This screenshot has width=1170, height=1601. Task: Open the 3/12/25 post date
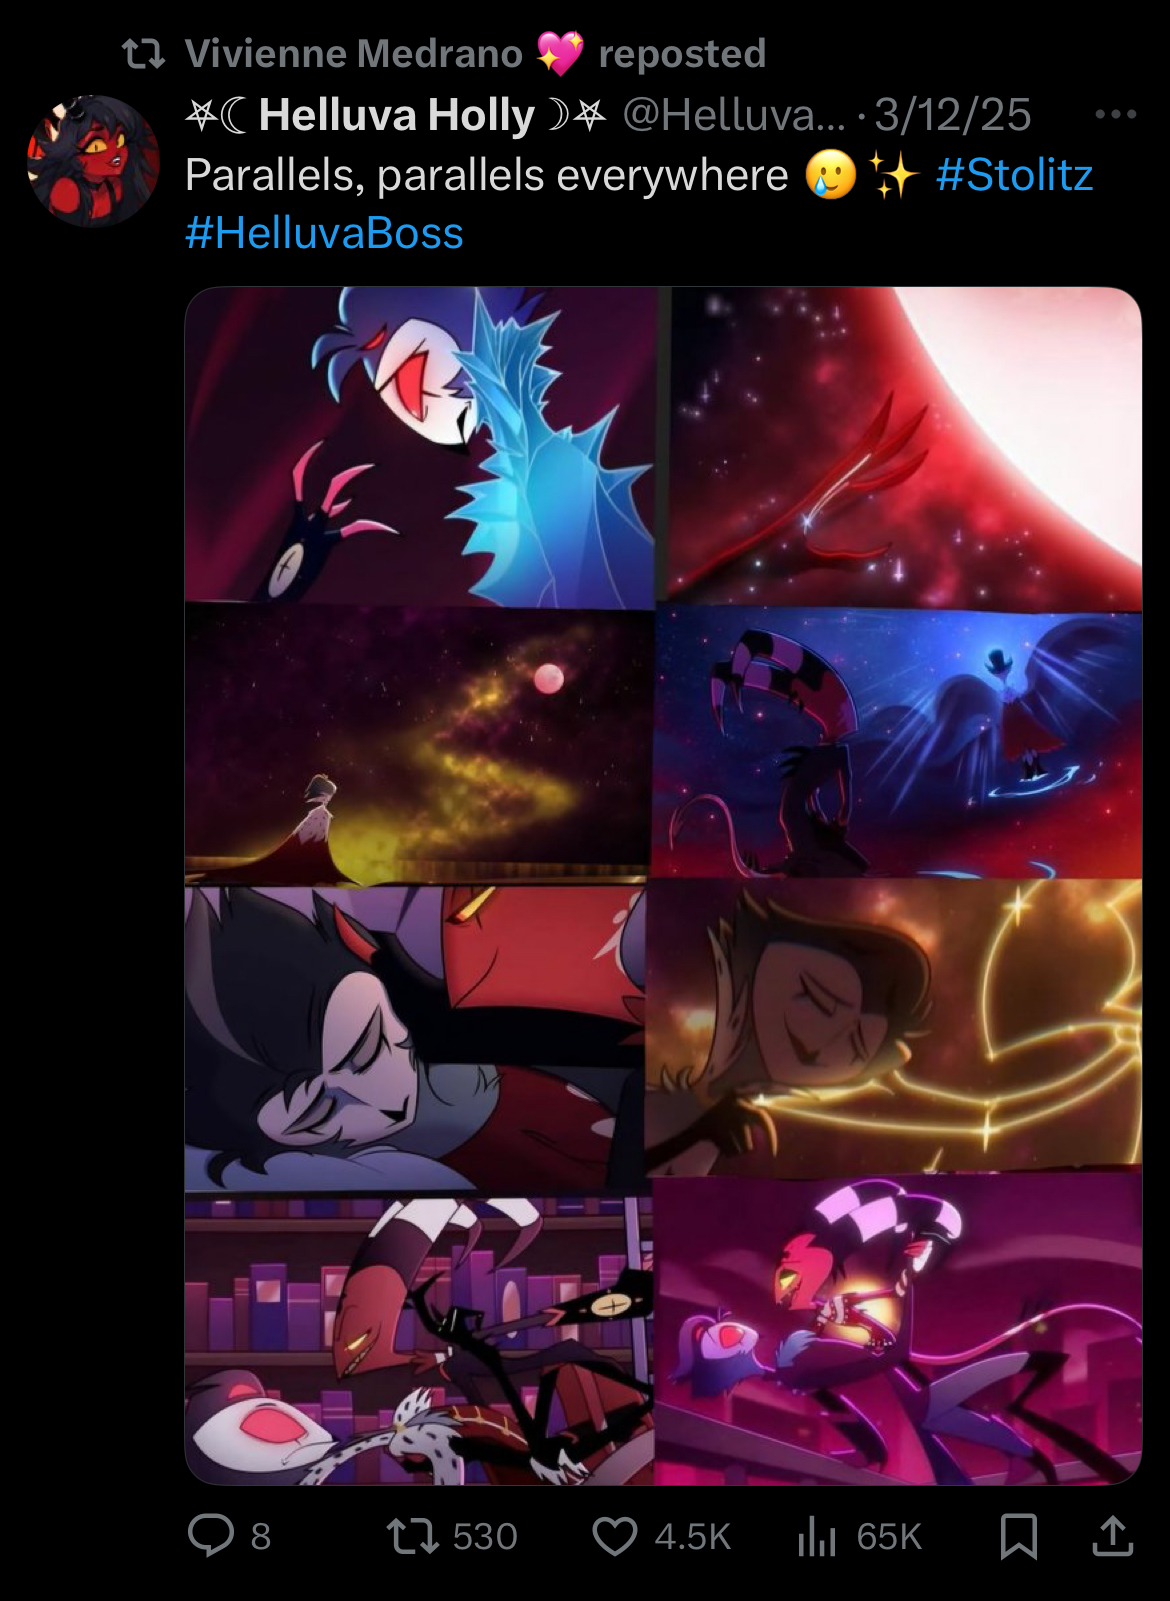pos(952,115)
